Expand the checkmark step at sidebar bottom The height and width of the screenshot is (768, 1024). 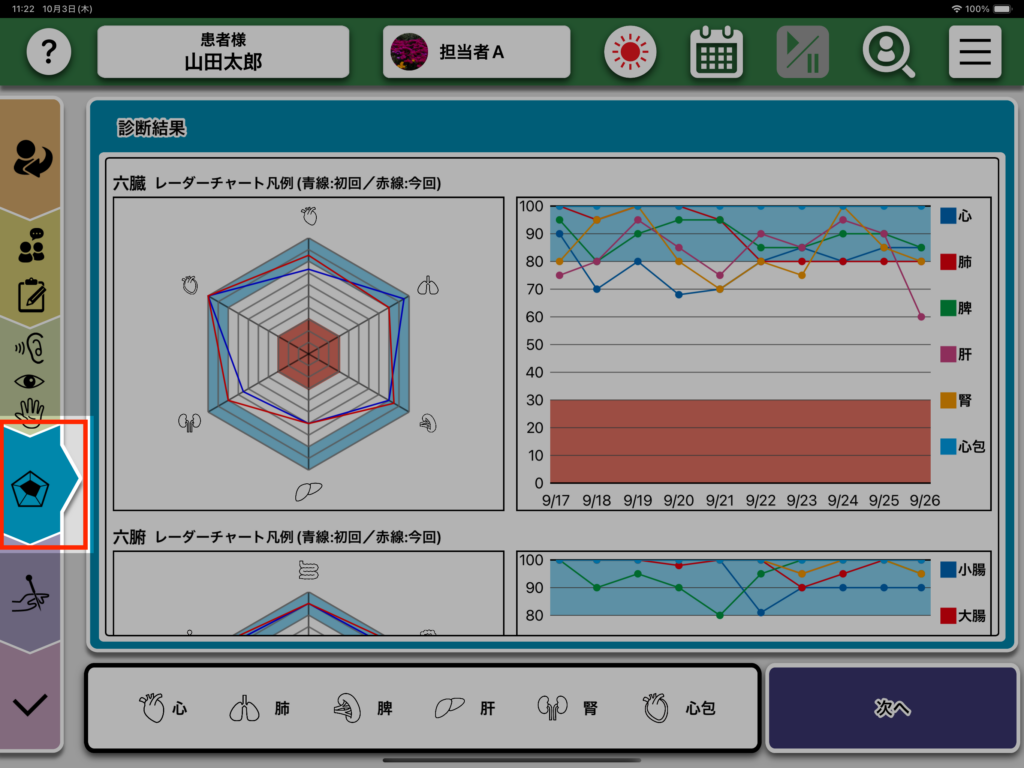pyautogui.click(x=32, y=704)
